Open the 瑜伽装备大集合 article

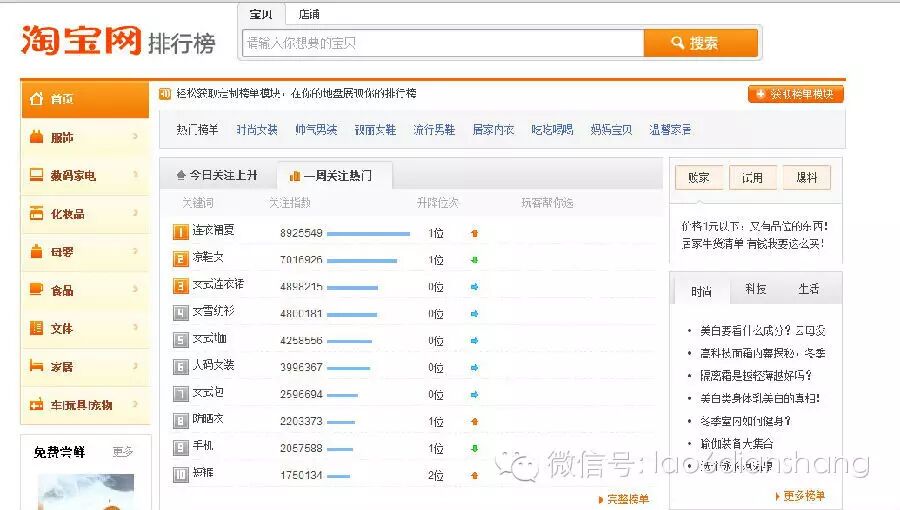click(x=736, y=443)
